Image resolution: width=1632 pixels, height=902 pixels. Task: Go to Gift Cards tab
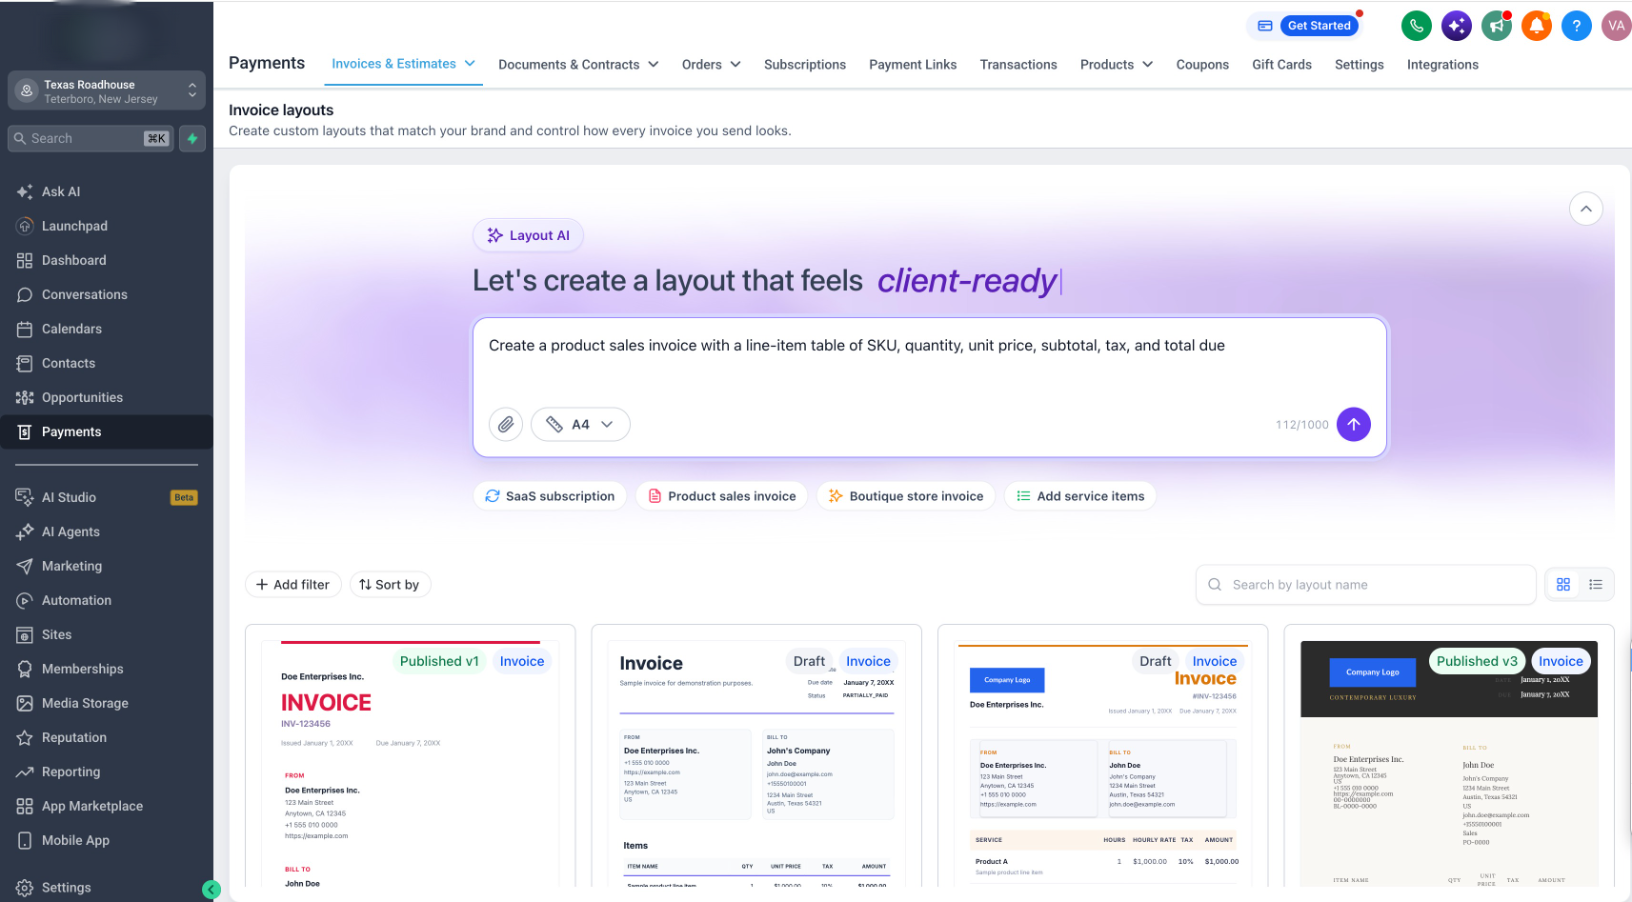tap(1282, 65)
